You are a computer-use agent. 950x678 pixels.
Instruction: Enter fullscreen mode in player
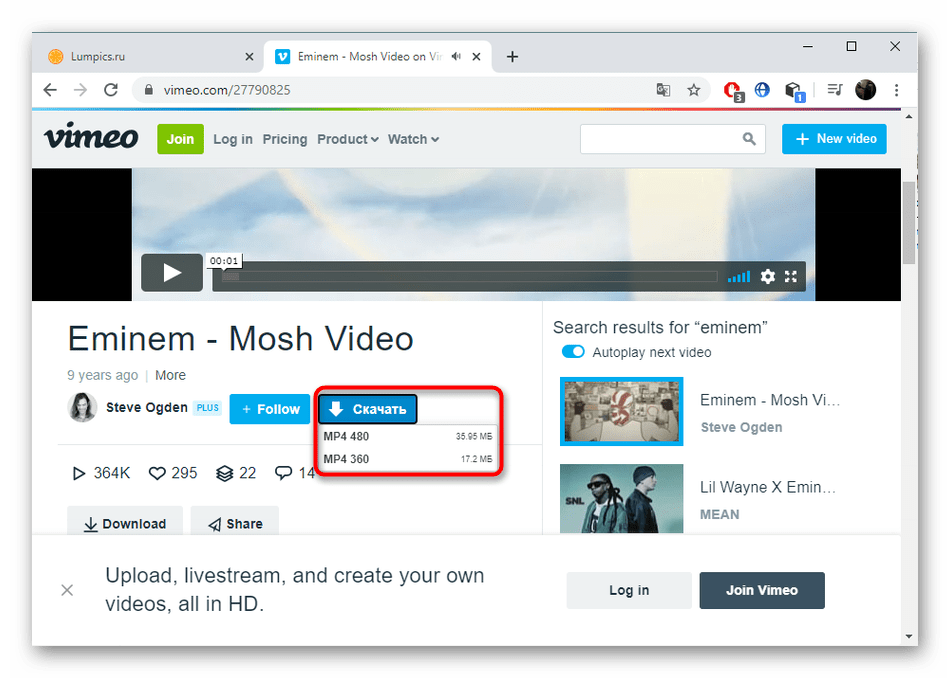coord(791,277)
